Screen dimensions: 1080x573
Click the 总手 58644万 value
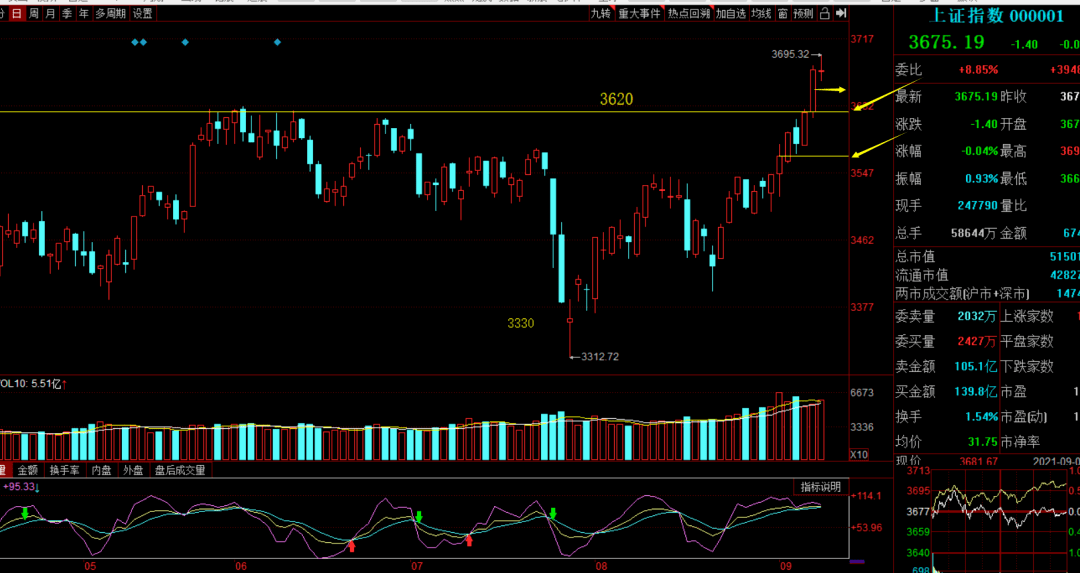[x=973, y=233]
